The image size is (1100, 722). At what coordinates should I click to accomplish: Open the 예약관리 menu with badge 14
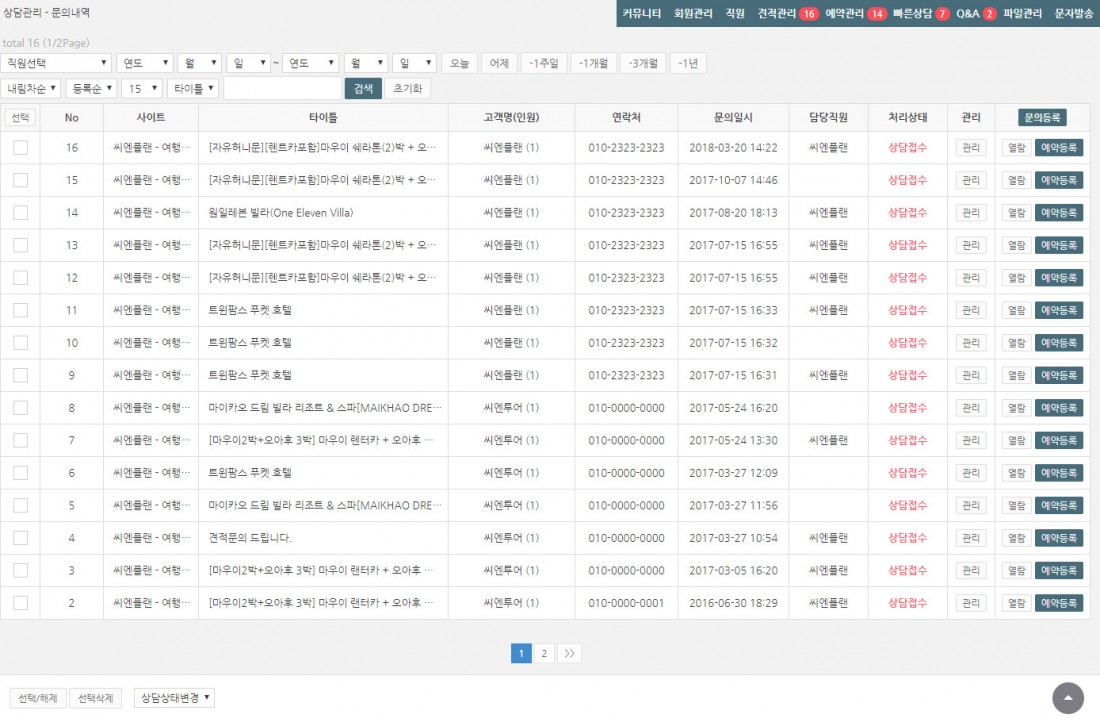pos(855,13)
